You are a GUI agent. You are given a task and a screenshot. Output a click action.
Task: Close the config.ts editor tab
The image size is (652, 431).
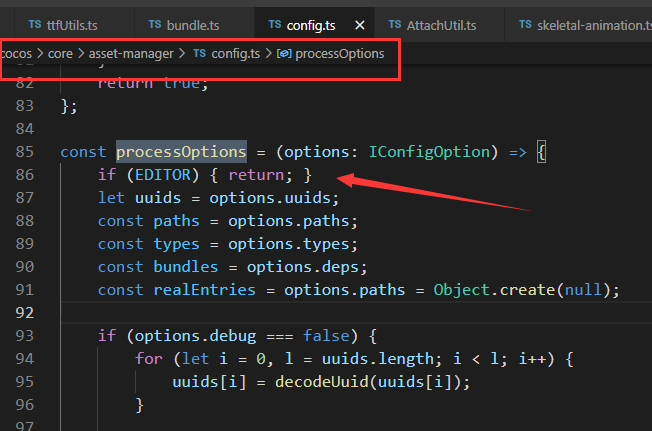click(x=360, y=23)
